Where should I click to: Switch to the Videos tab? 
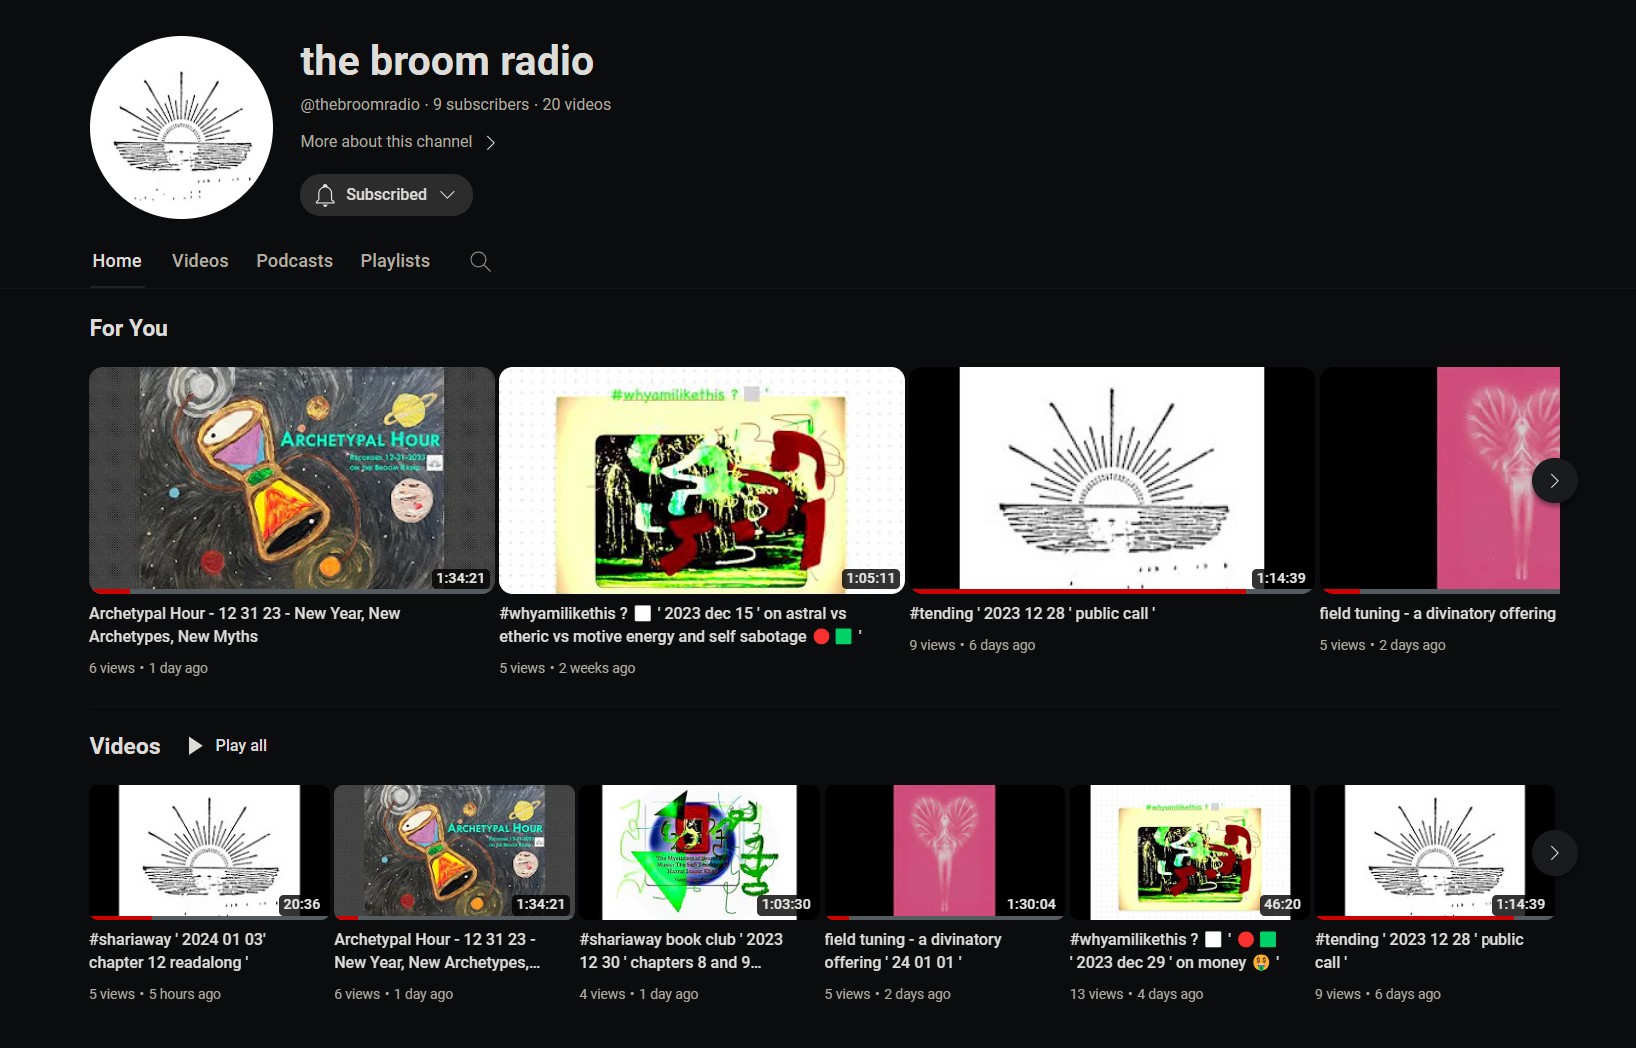click(200, 261)
